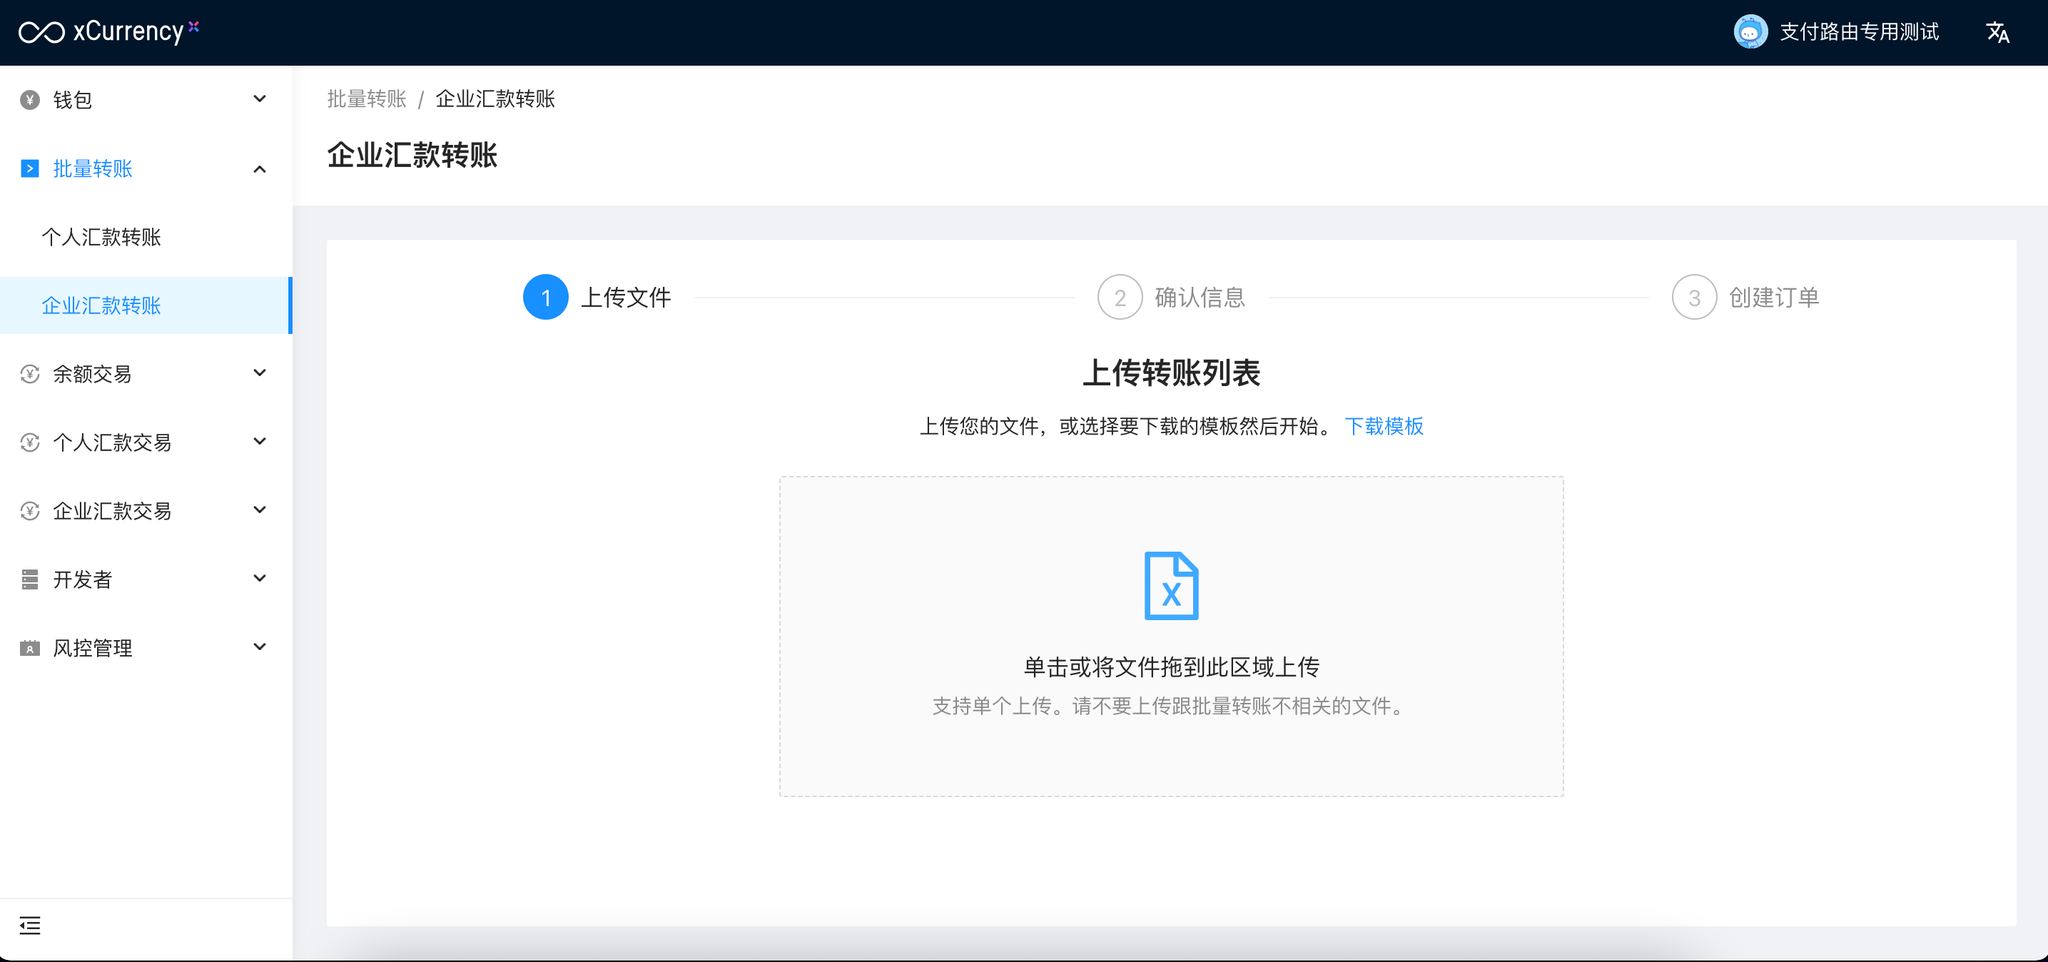
Task: Click the Excel file upload icon
Action: coord(1171,586)
